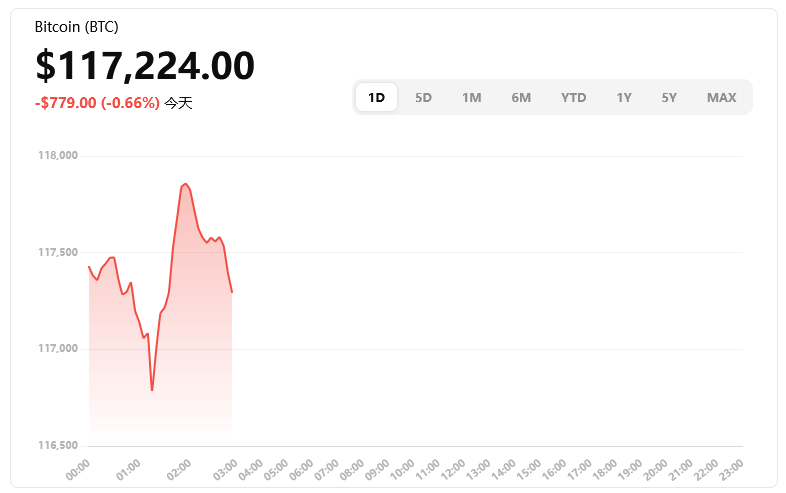Switch chart to YTD view
This screenshot has height=493, width=786.
point(573,97)
